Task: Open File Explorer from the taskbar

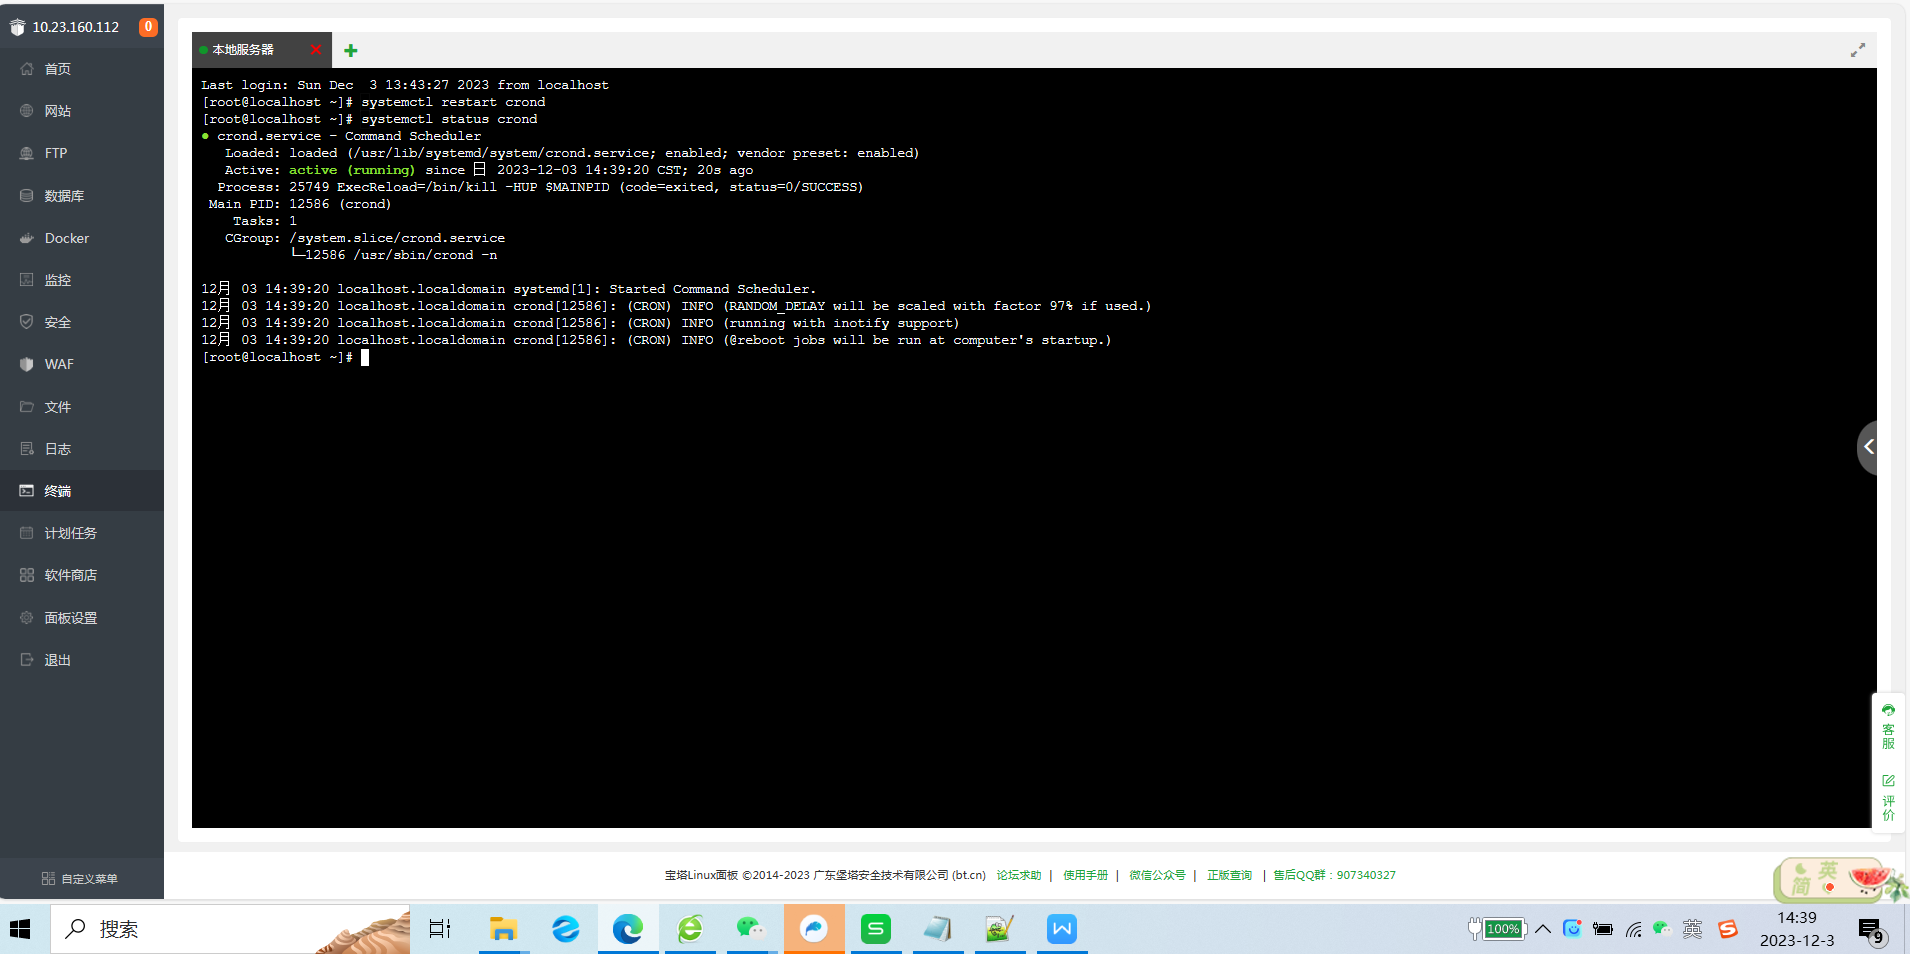Action: (x=502, y=929)
